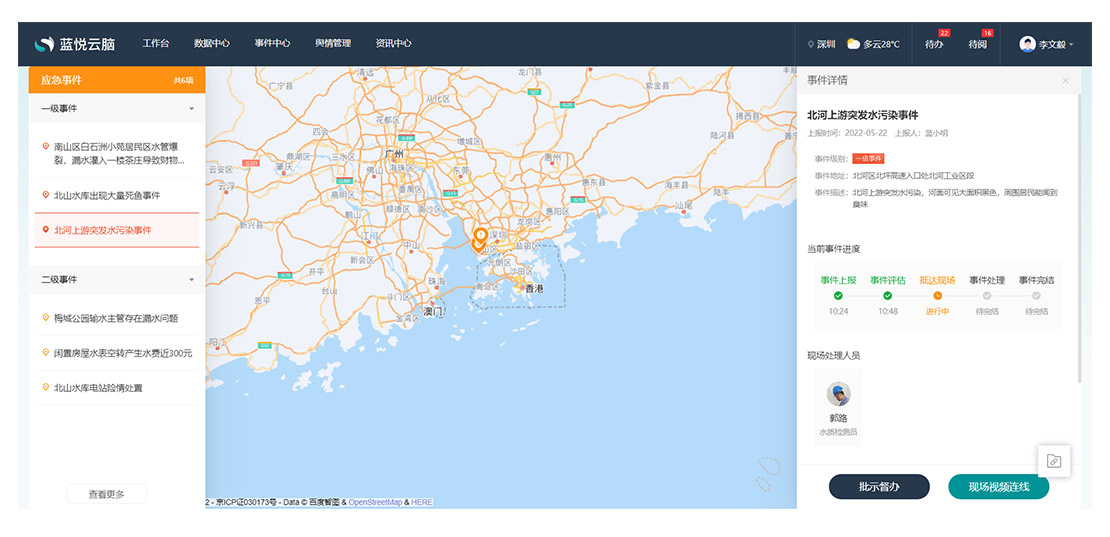The height and width of the screenshot is (537, 1110).
Task: Click the cloudy weather icon
Action: click(x=853, y=44)
